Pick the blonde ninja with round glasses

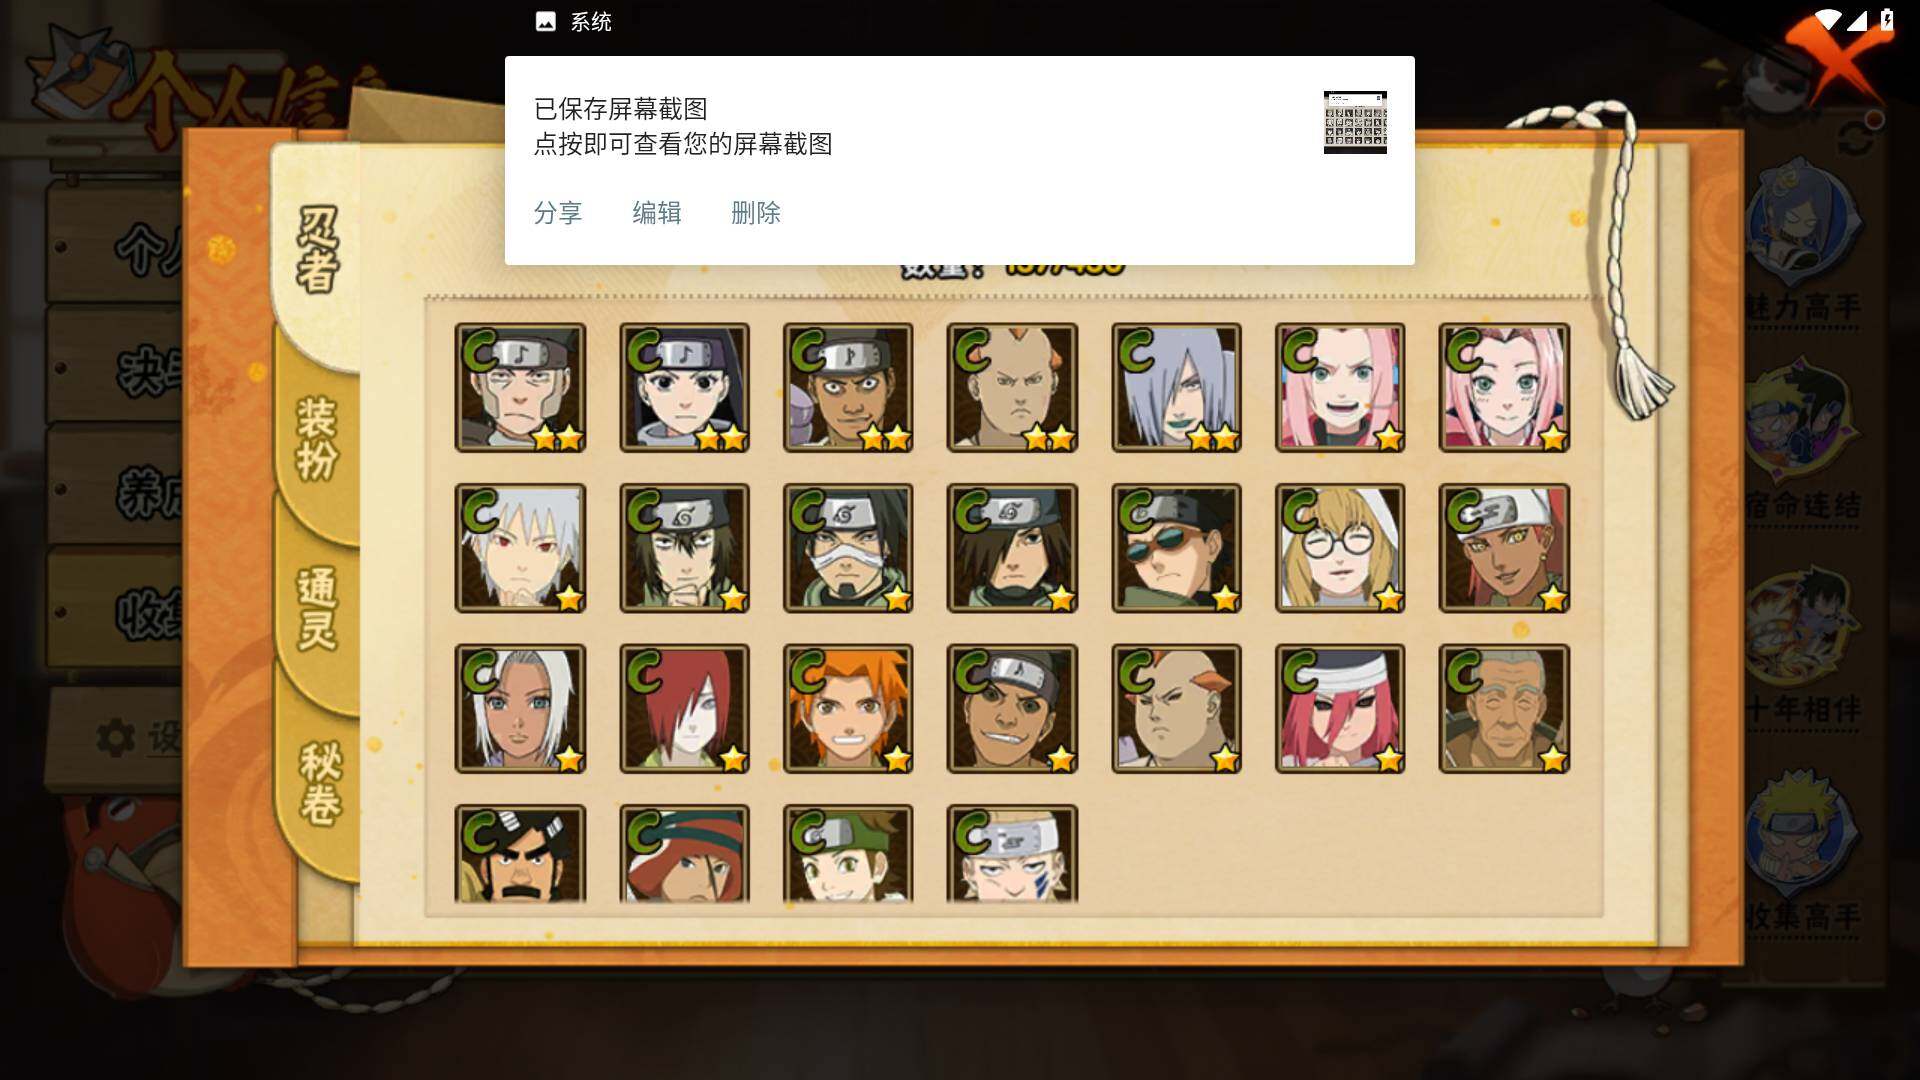[1340, 548]
